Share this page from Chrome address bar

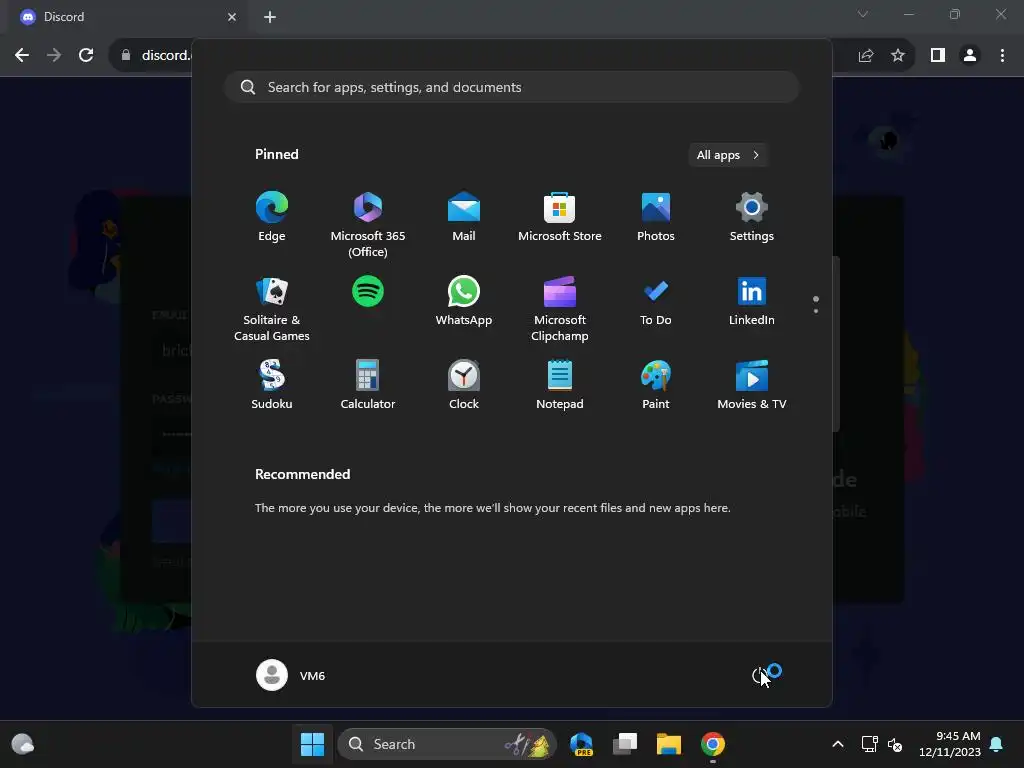[866, 56]
